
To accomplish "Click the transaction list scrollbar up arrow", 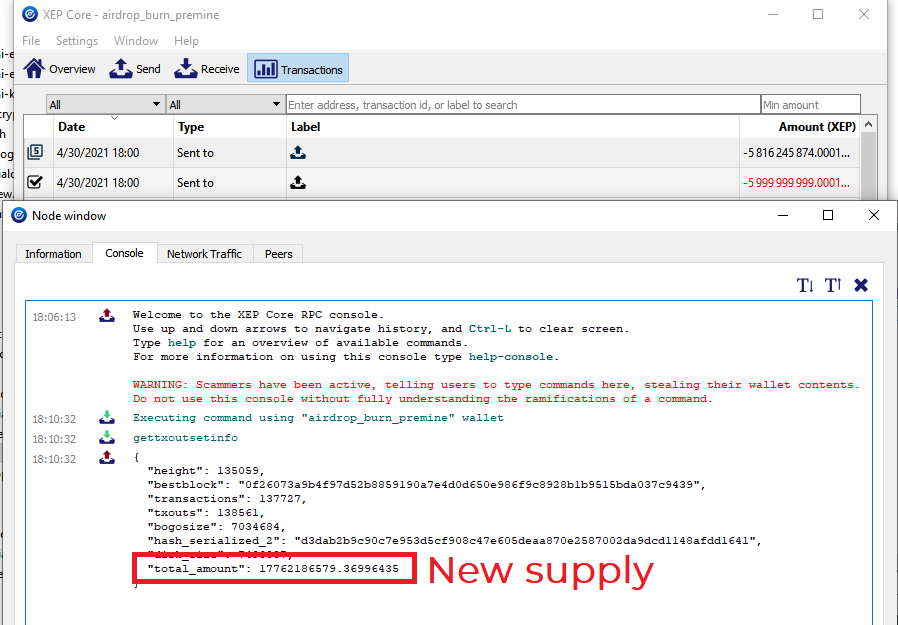I will [868, 124].
